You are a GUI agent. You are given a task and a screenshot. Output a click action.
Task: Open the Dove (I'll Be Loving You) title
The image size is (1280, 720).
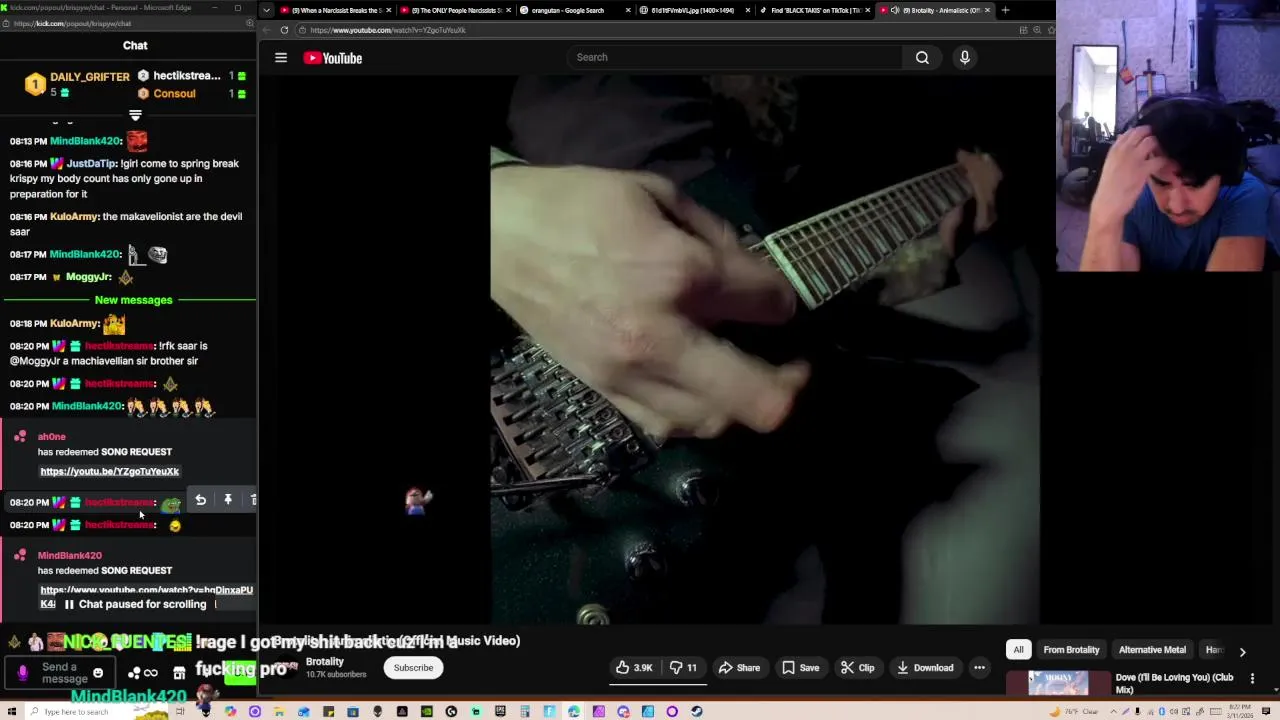(1174, 683)
